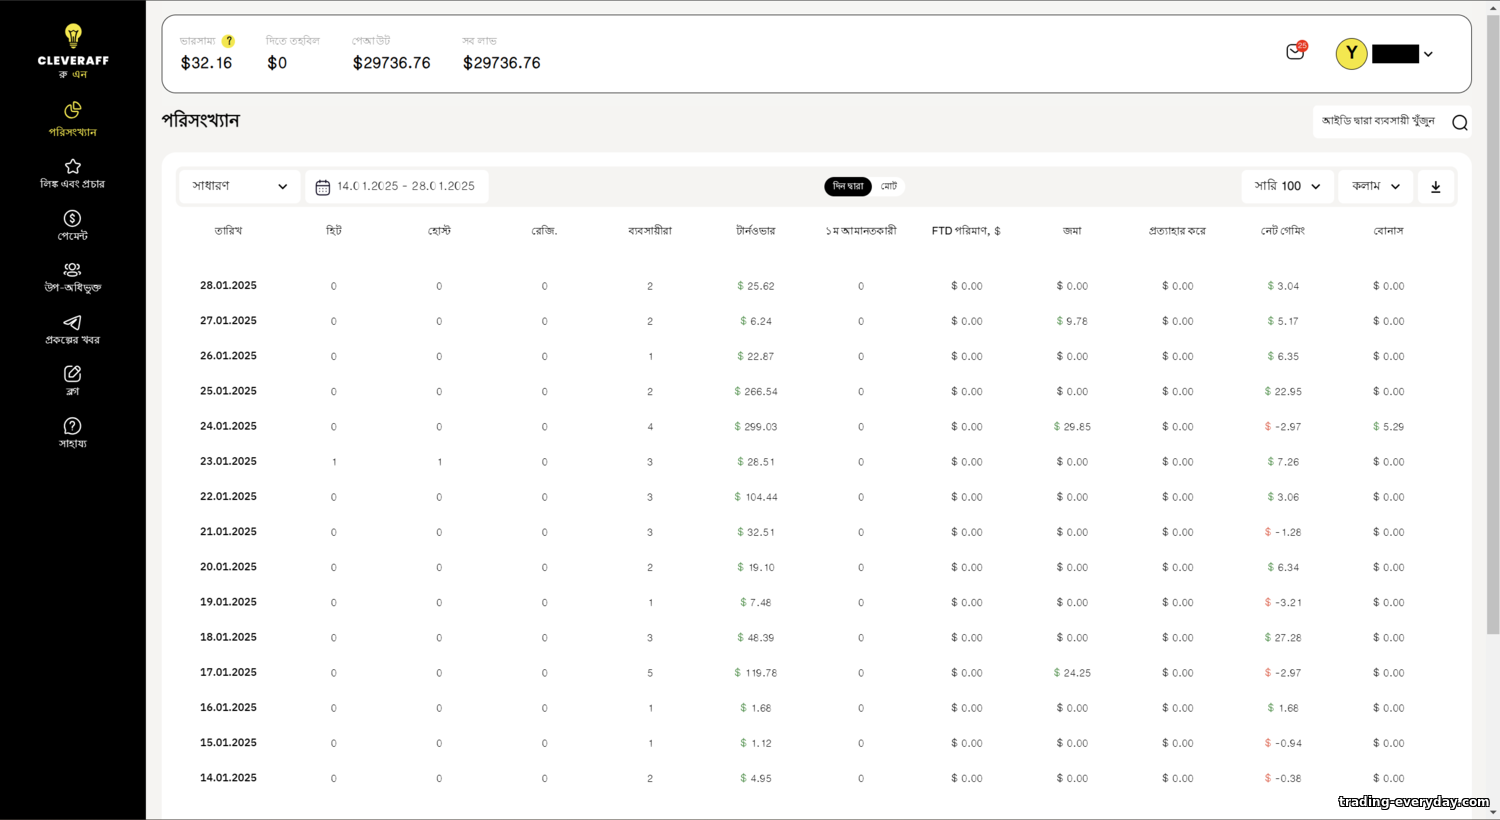Open the question-mark Help (সাহায্য) section
Screen dimensions: 1500x820
pyautogui.click(x=73, y=432)
